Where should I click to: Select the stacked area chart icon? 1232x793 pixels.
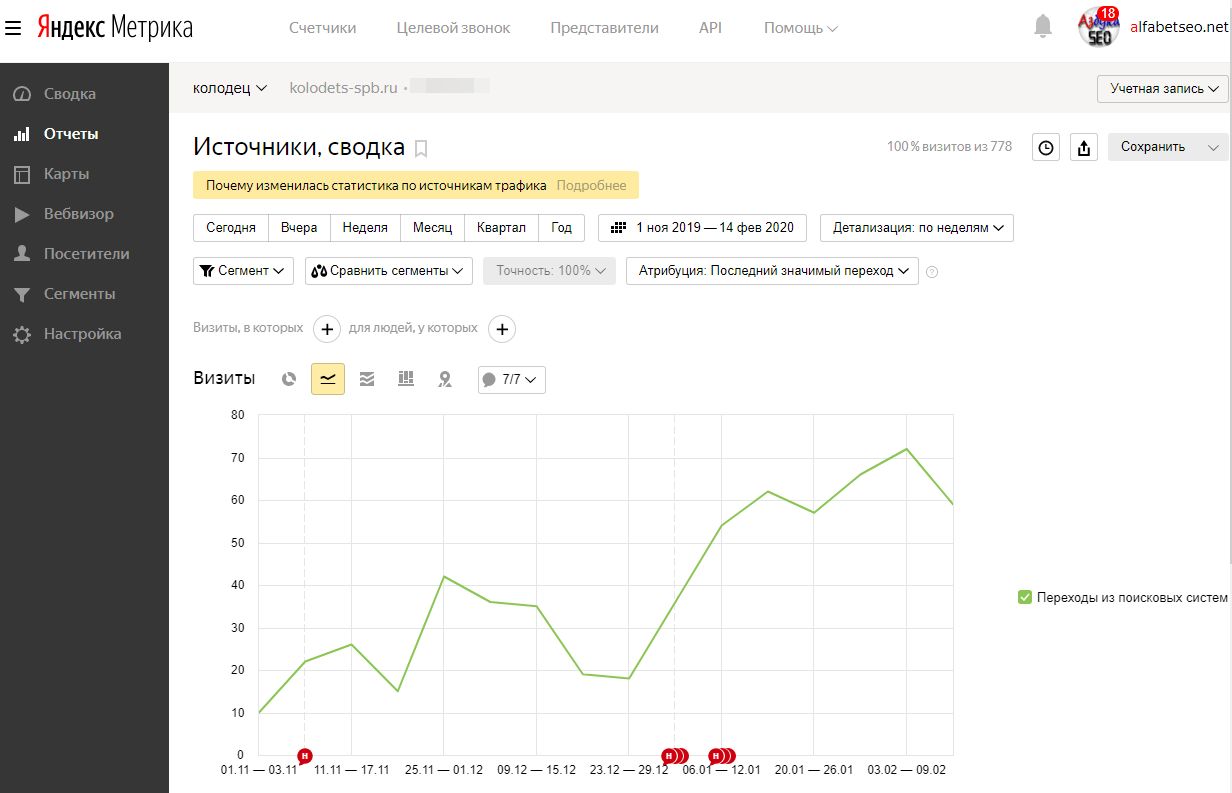coord(367,379)
